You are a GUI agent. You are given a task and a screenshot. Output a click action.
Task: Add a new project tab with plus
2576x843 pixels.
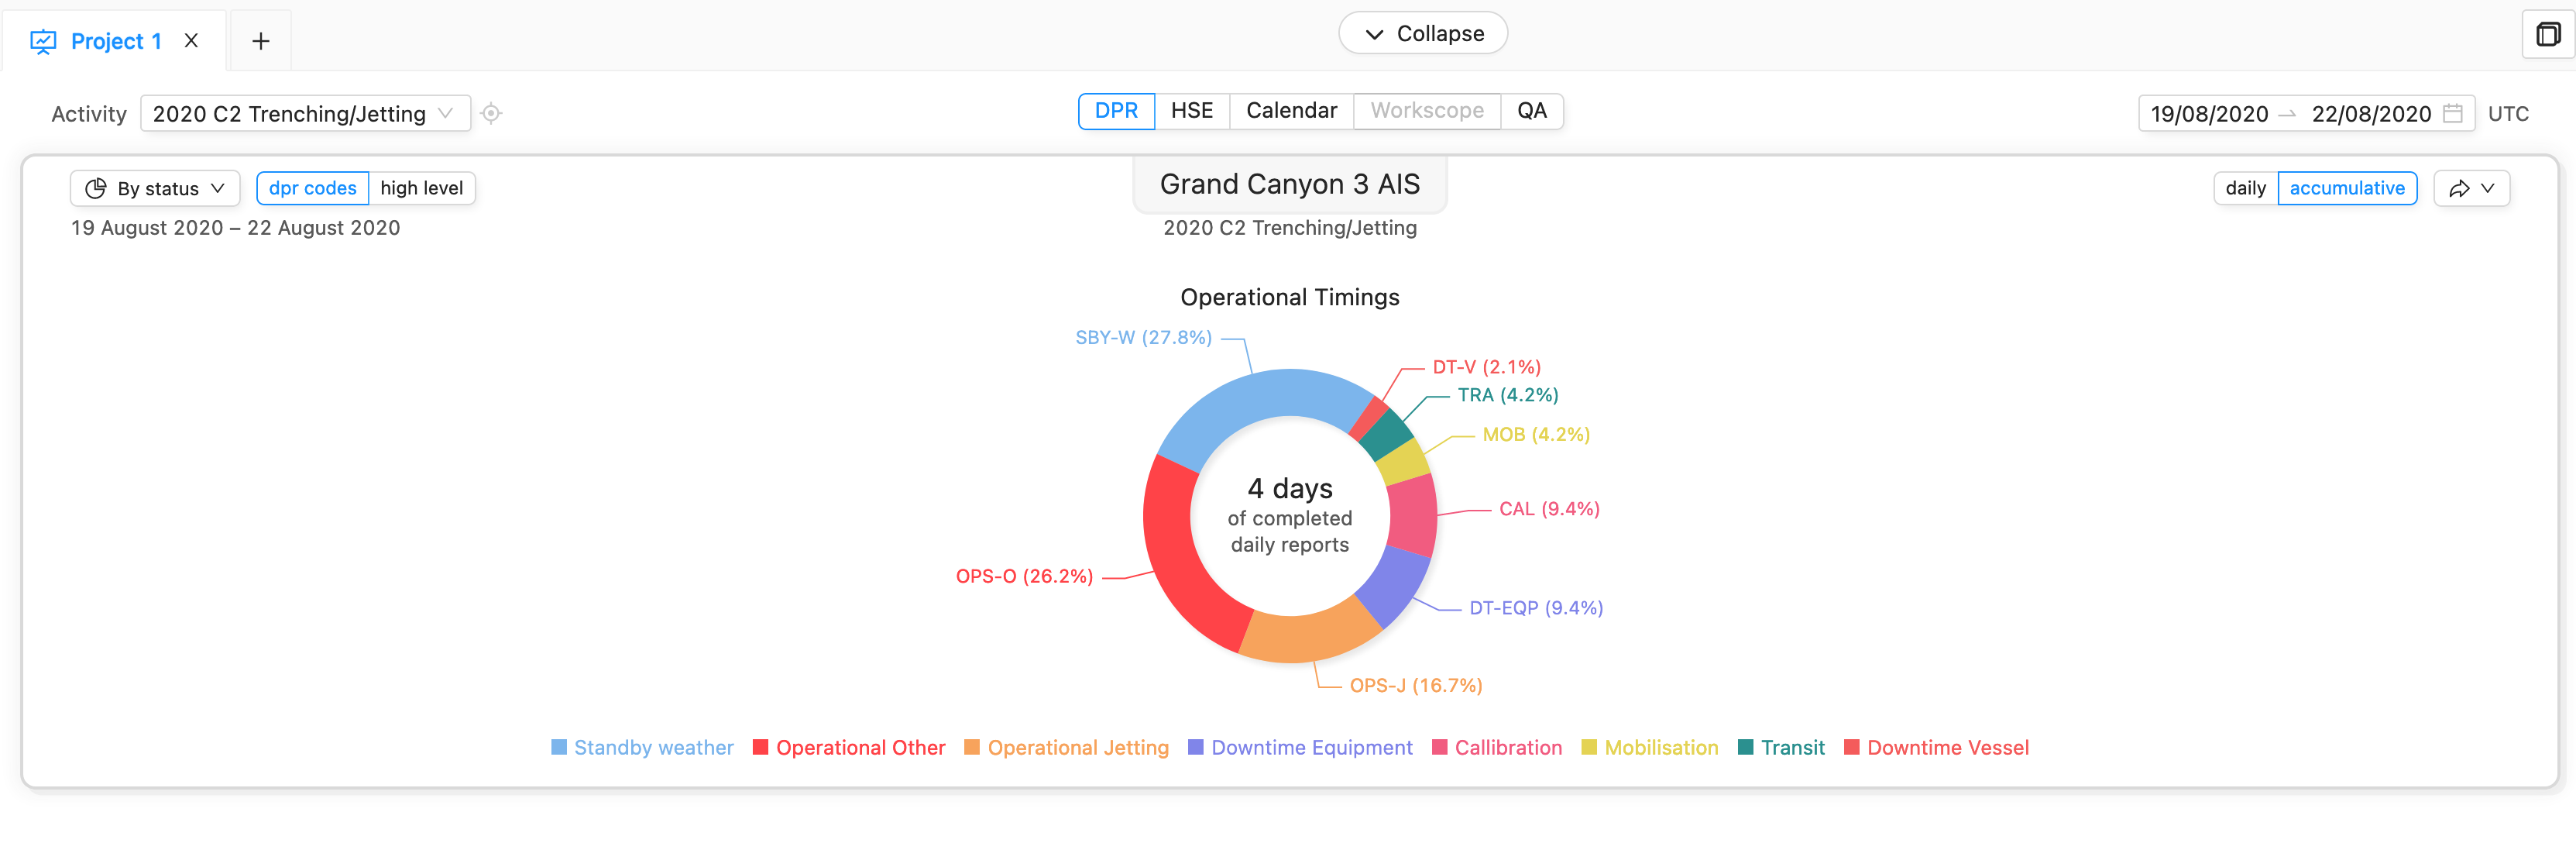click(260, 41)
